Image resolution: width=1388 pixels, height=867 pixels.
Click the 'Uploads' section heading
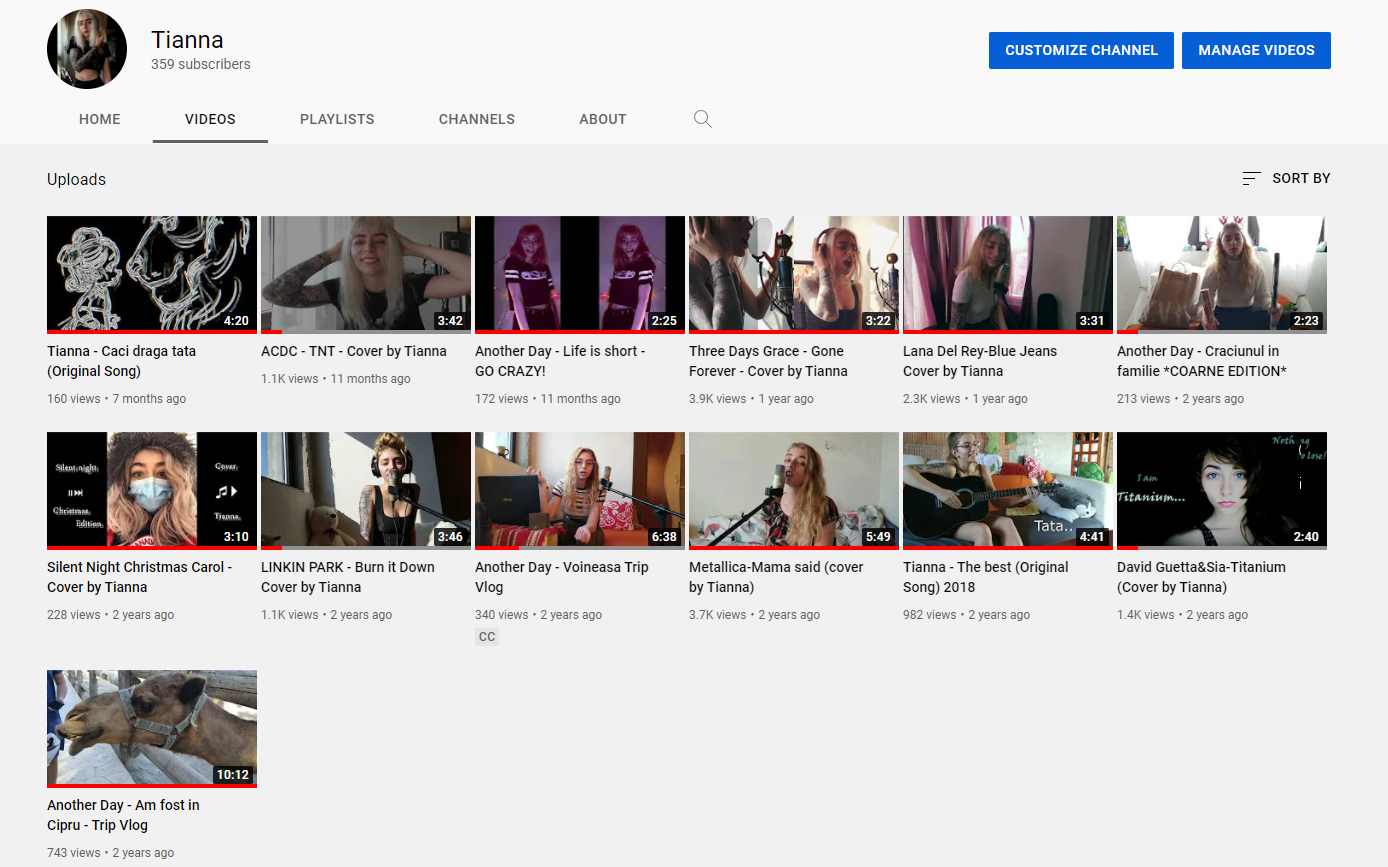click(76, 179)
